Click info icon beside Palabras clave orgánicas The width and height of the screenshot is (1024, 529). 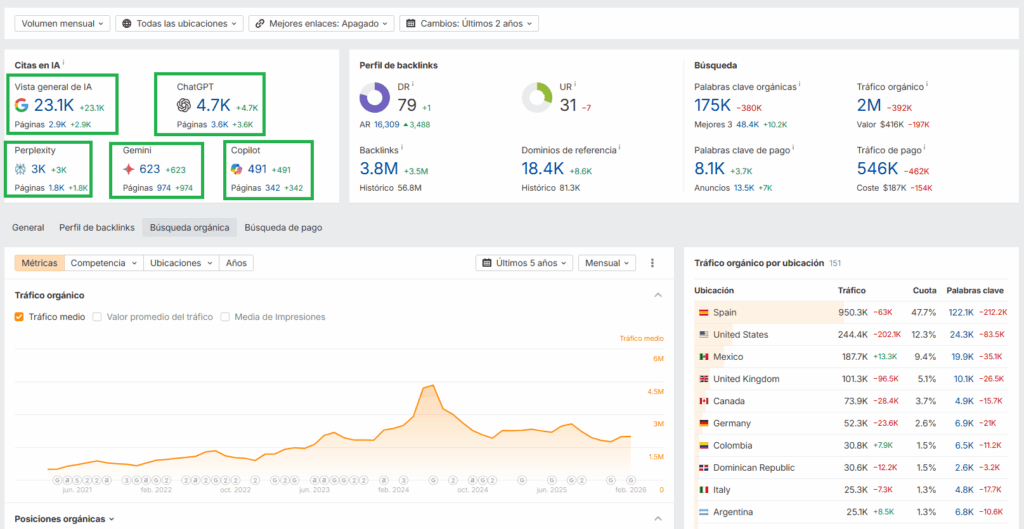click(800, 84)
